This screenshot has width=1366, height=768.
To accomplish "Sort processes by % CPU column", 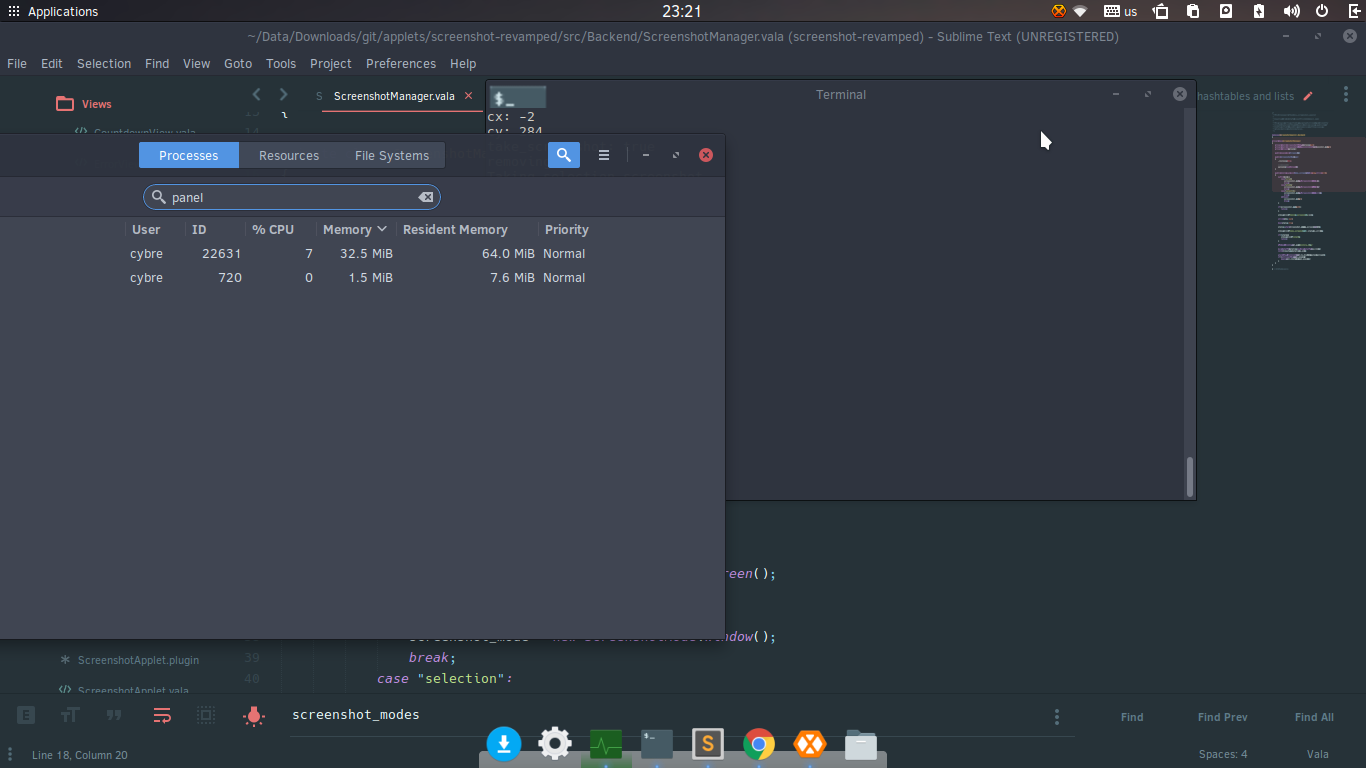I will click(273, 229).
